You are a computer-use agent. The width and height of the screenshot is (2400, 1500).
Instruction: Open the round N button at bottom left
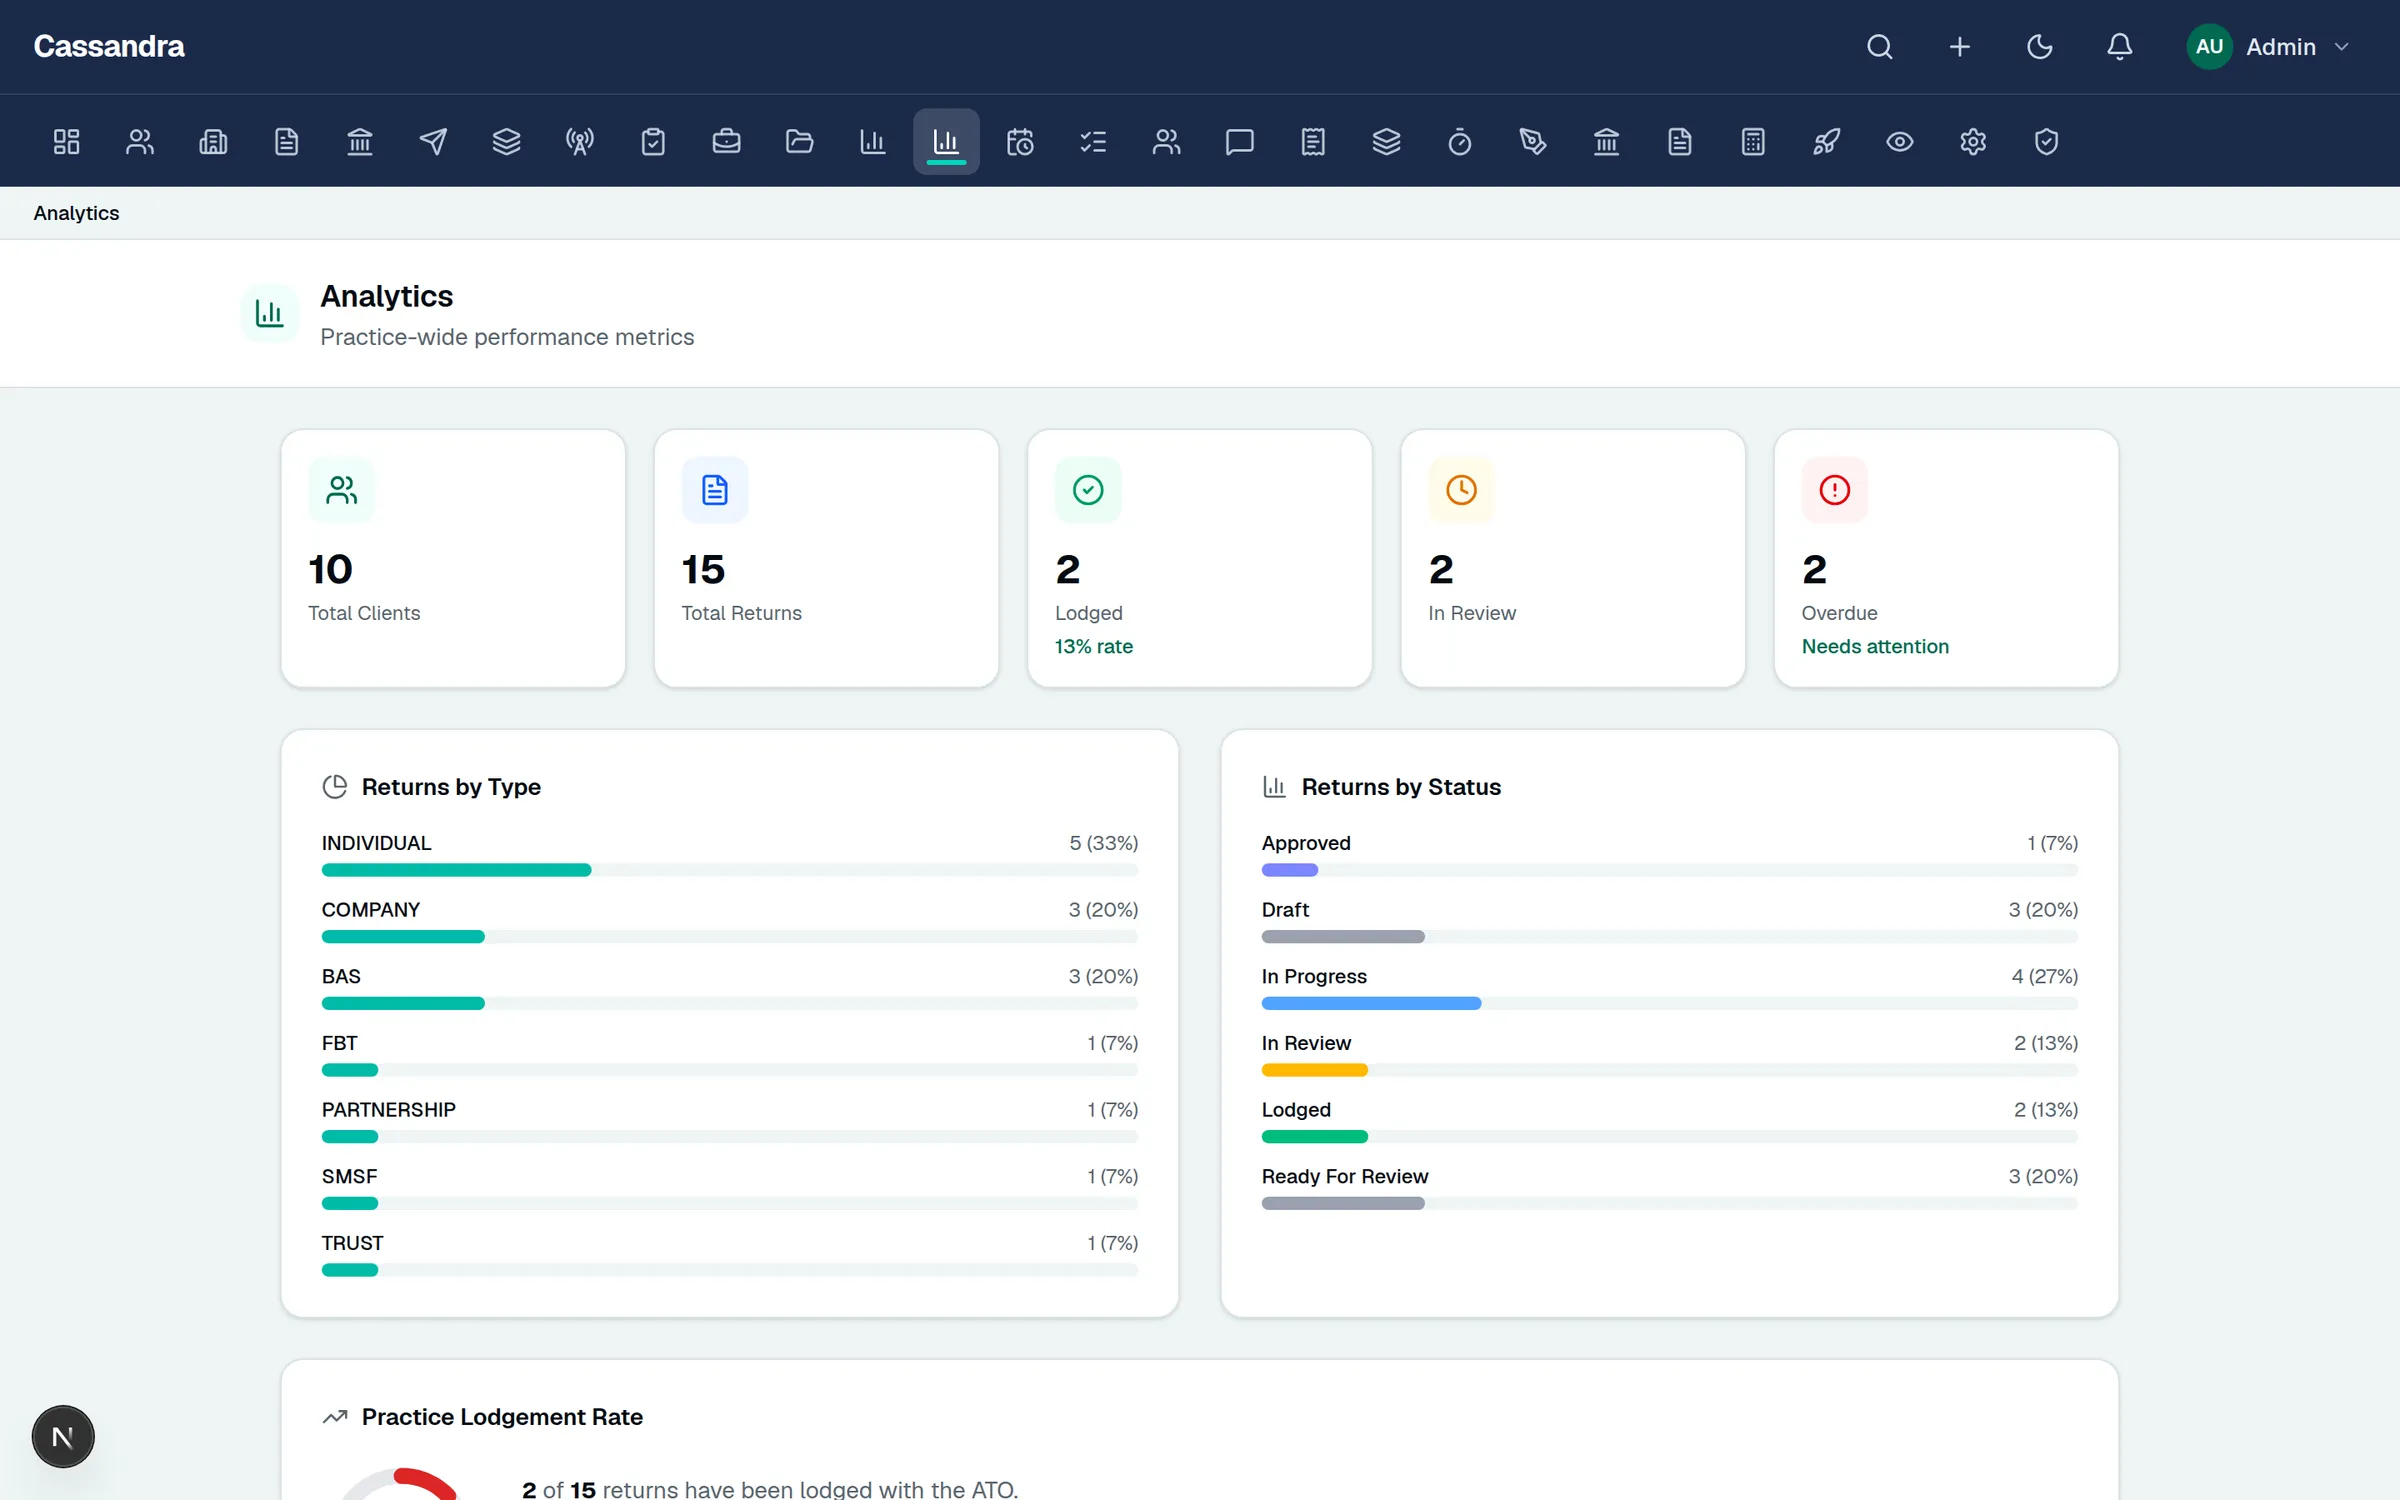[x=63, y=1437]
